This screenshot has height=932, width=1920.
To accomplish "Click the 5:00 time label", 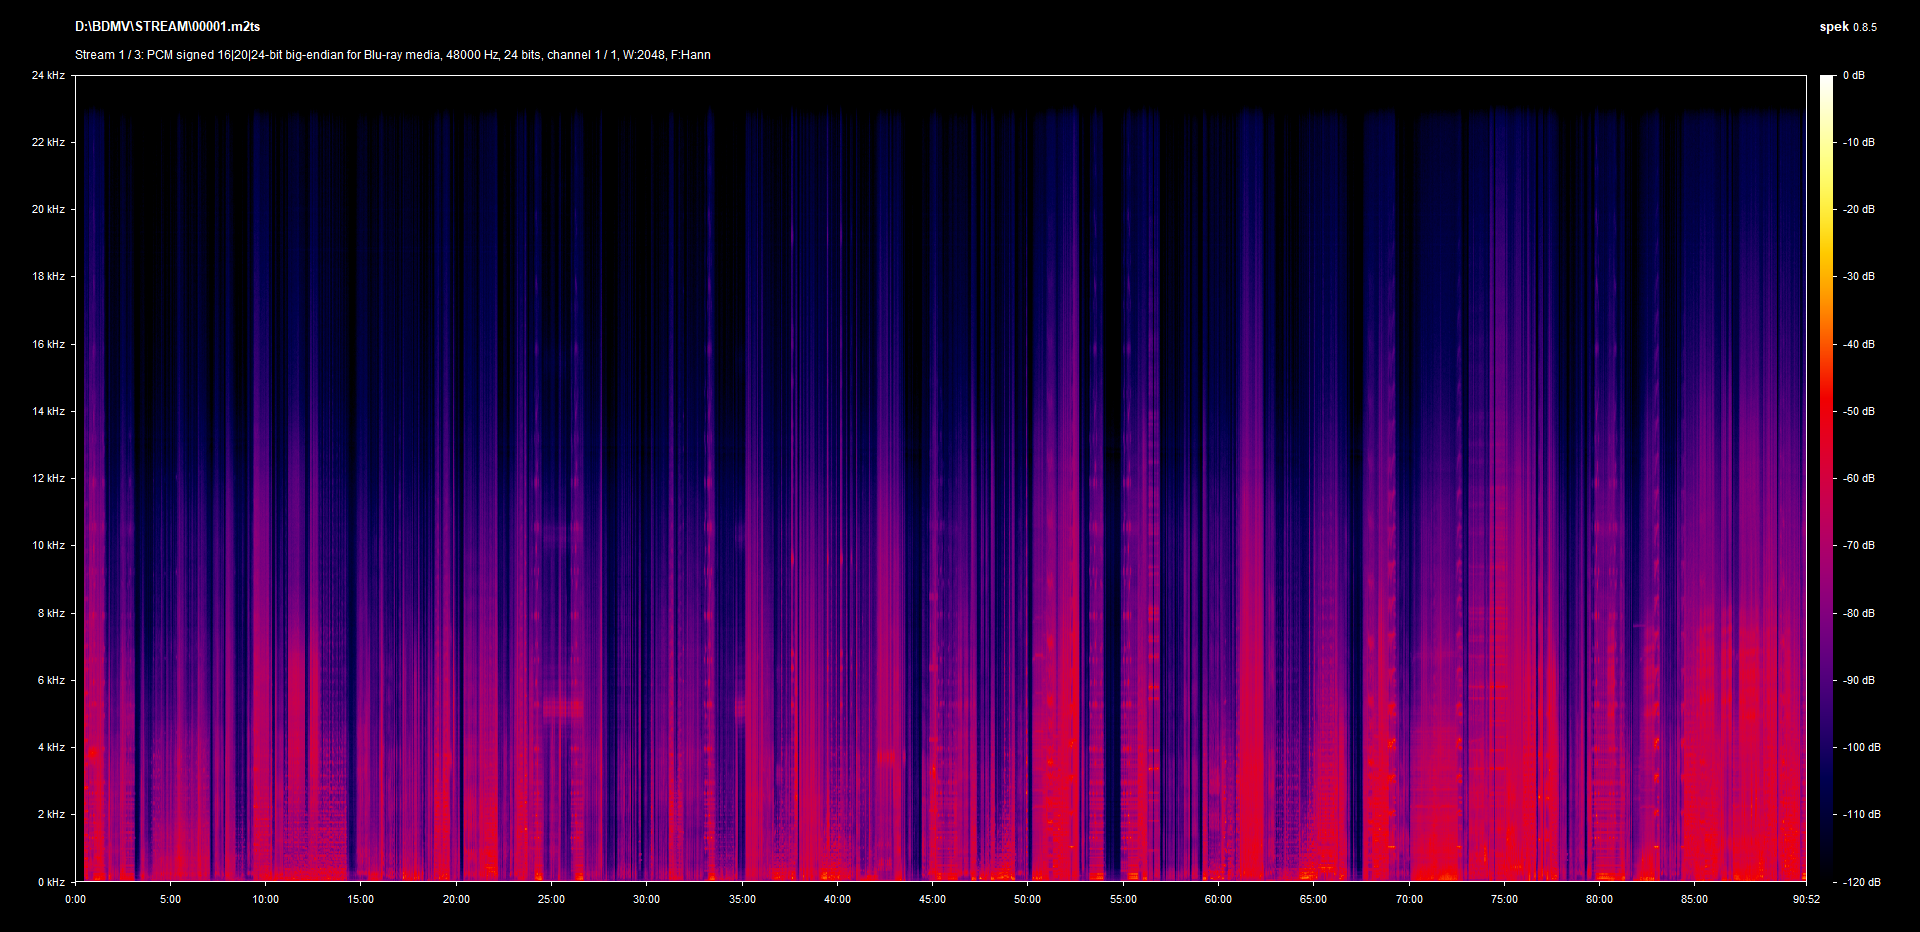I will click(x=170, y=899).
